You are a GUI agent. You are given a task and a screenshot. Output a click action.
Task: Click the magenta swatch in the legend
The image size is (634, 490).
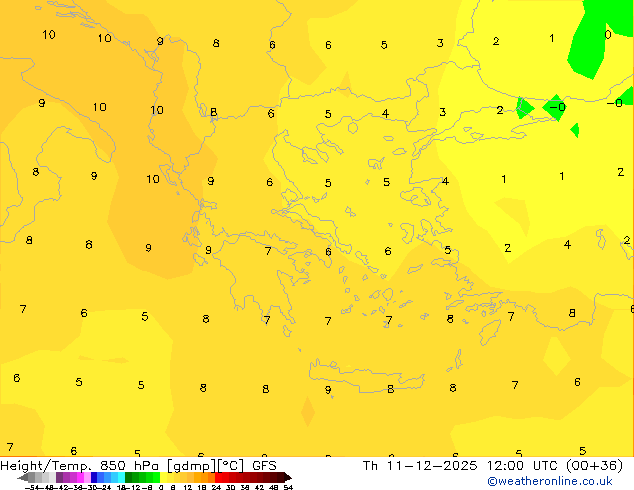pos(80,477)
